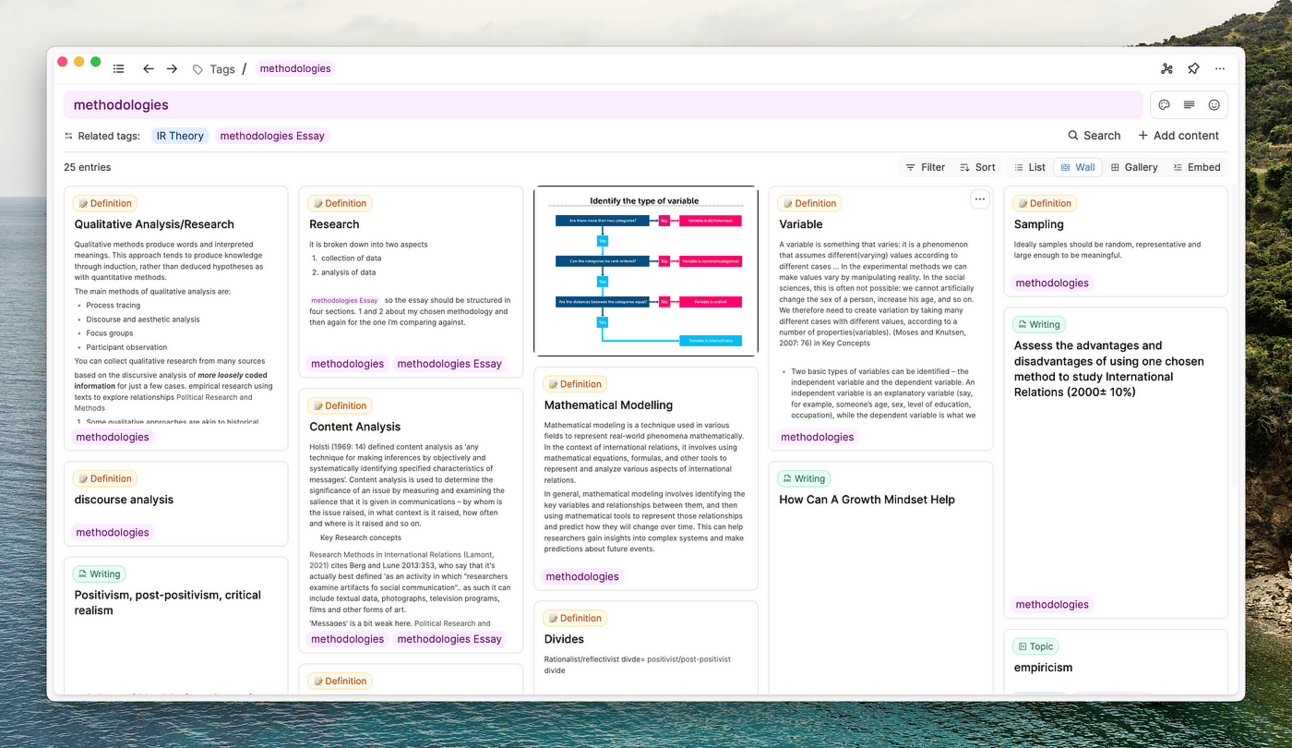Switch to List view
1292x748 pixels.
pyautogui.click(x=1029, y=168)
